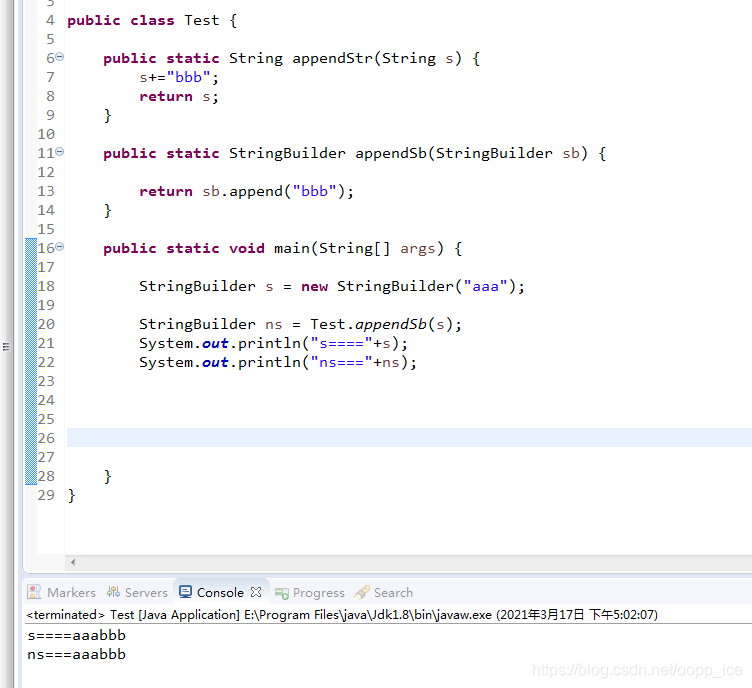Close the Console view with X icon
Screen dimensions: 752x688
(x=256, y=592)
